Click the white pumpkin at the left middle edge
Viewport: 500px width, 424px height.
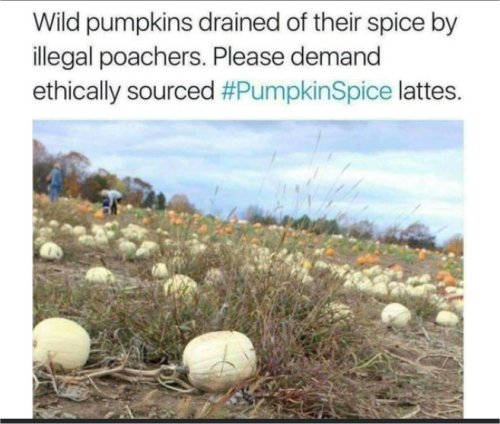point(51,251)
